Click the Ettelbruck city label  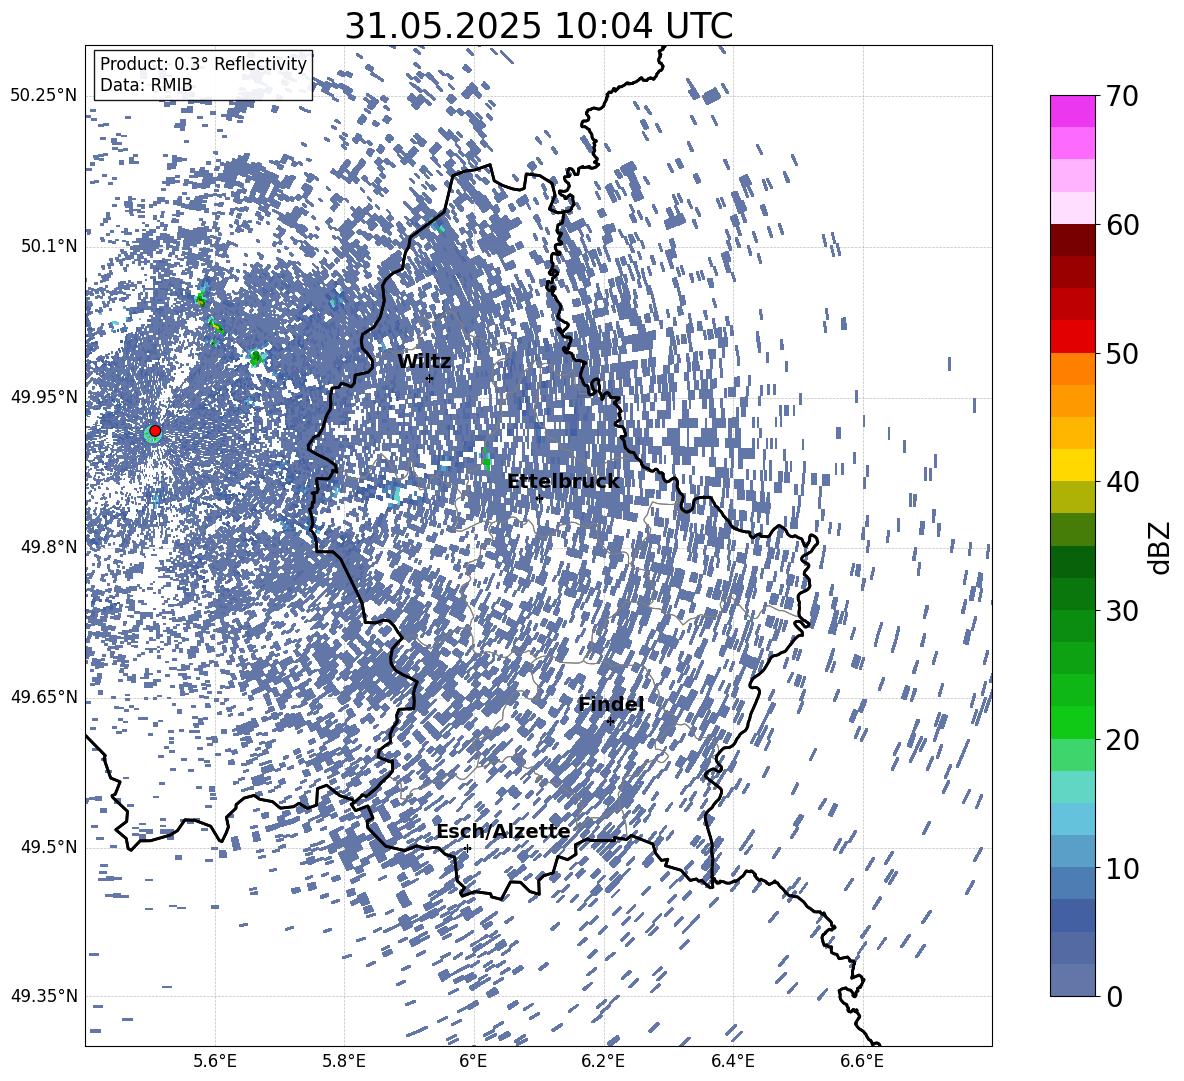[x=563, y=481]
